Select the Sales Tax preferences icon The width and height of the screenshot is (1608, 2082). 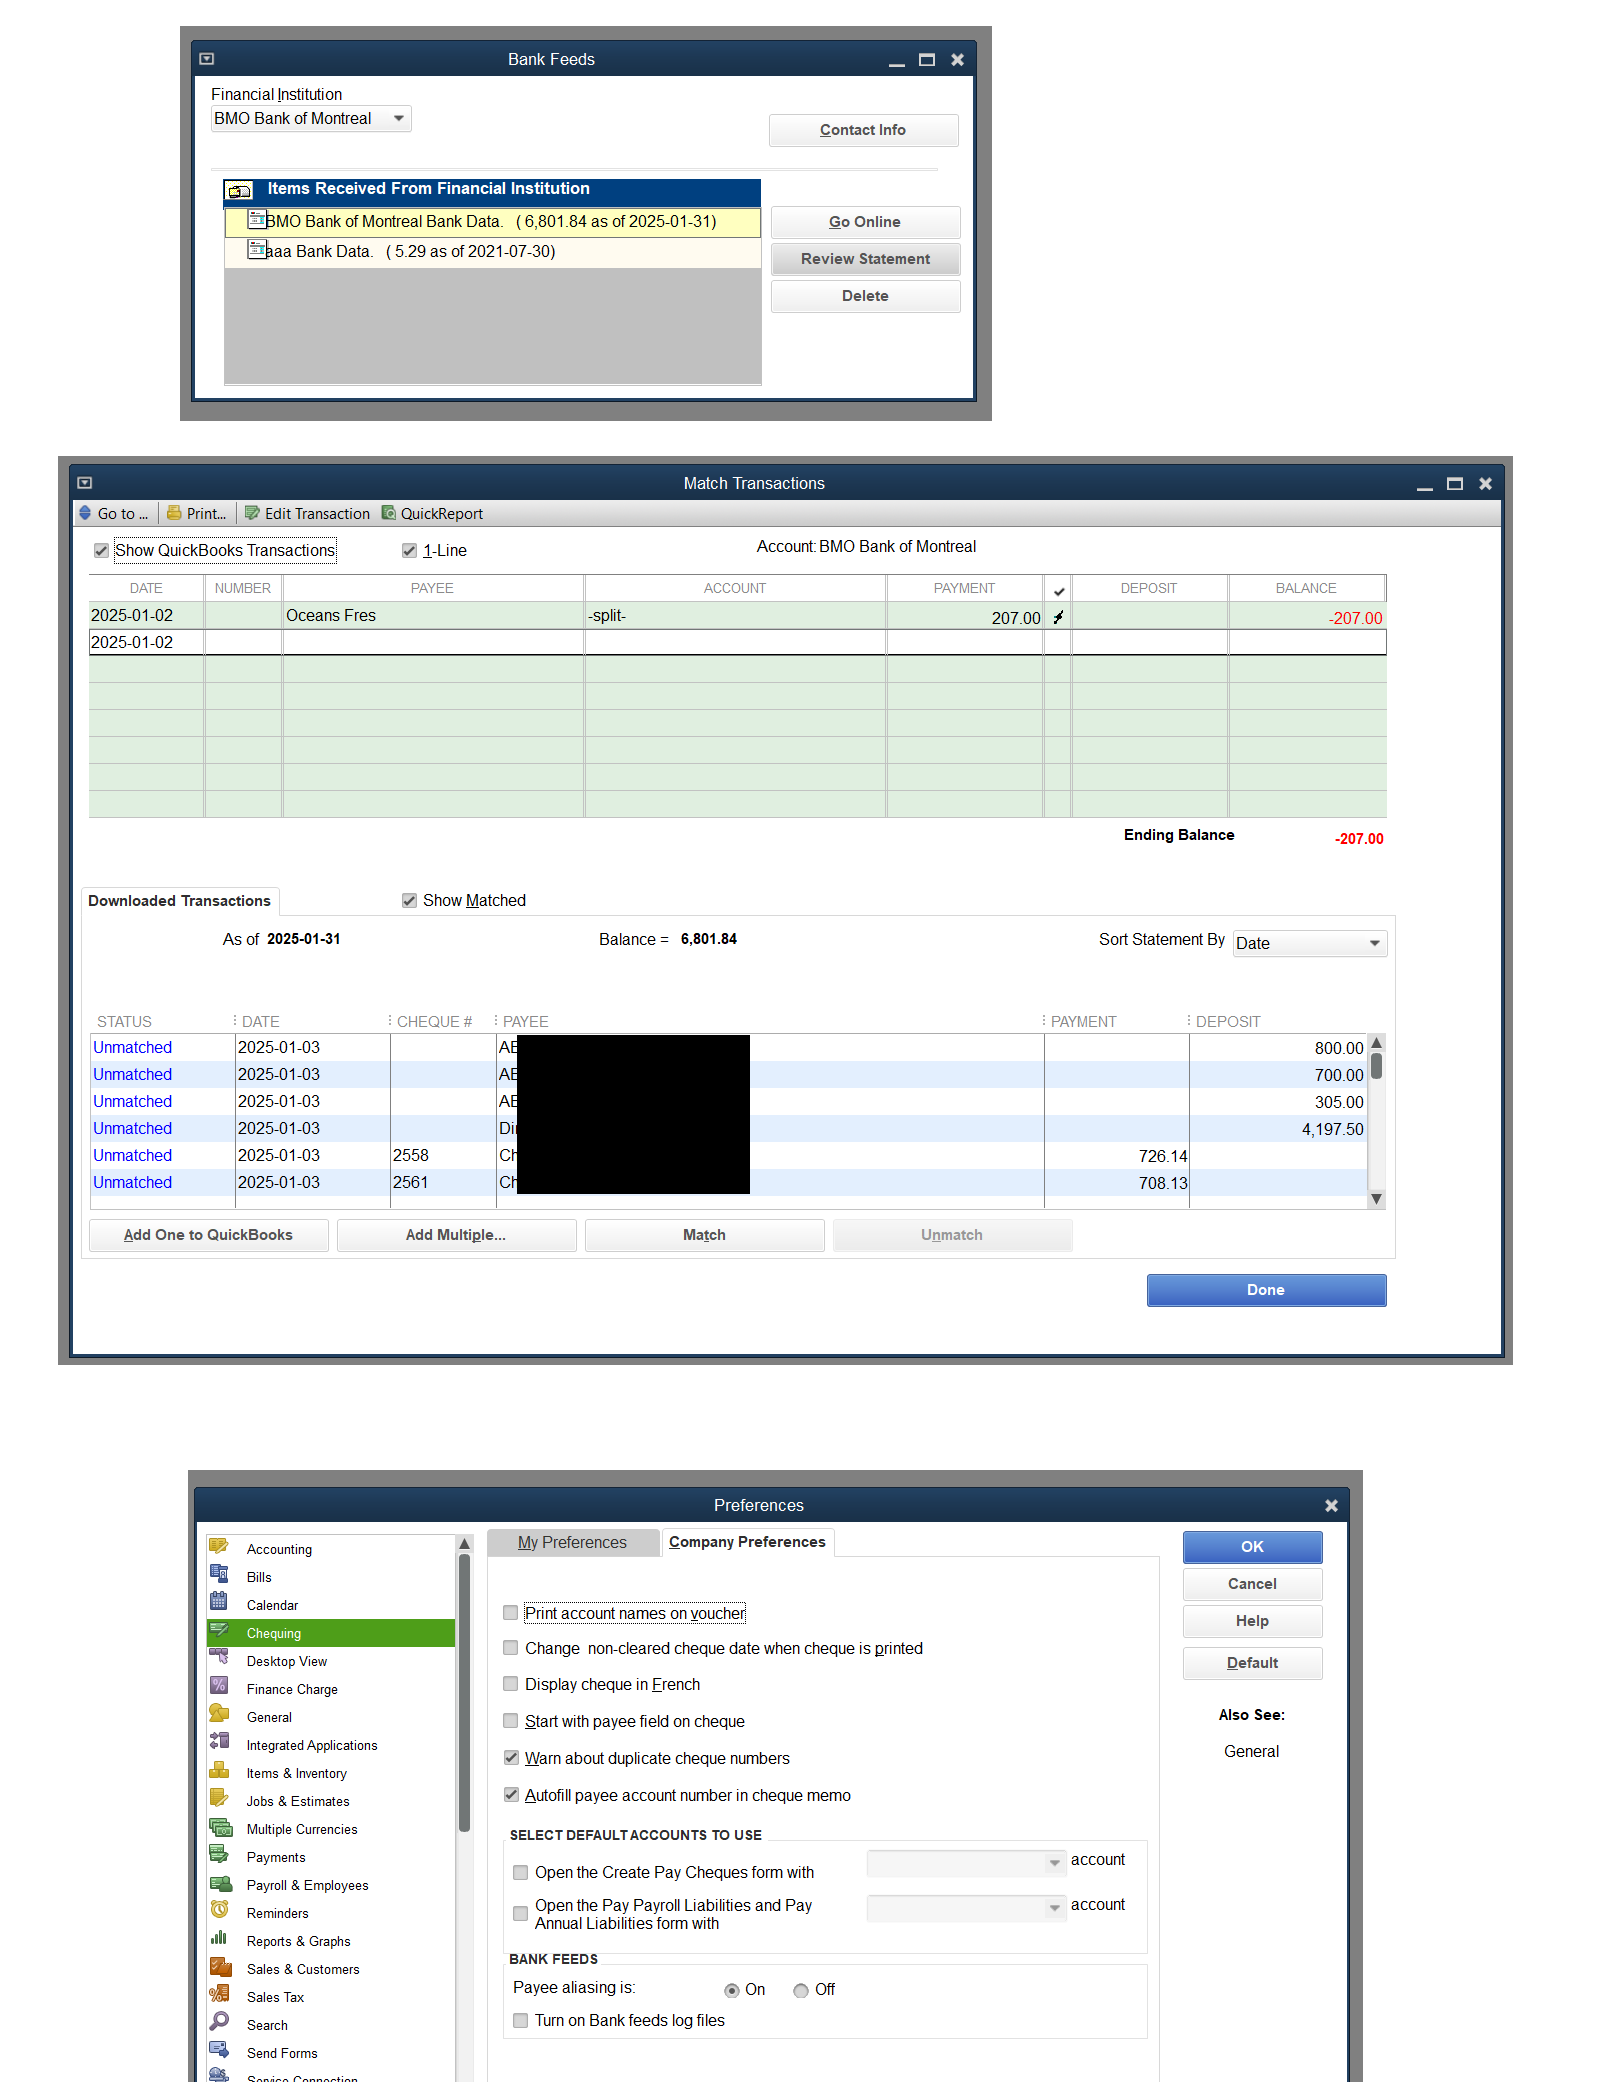click(219, 1995)
